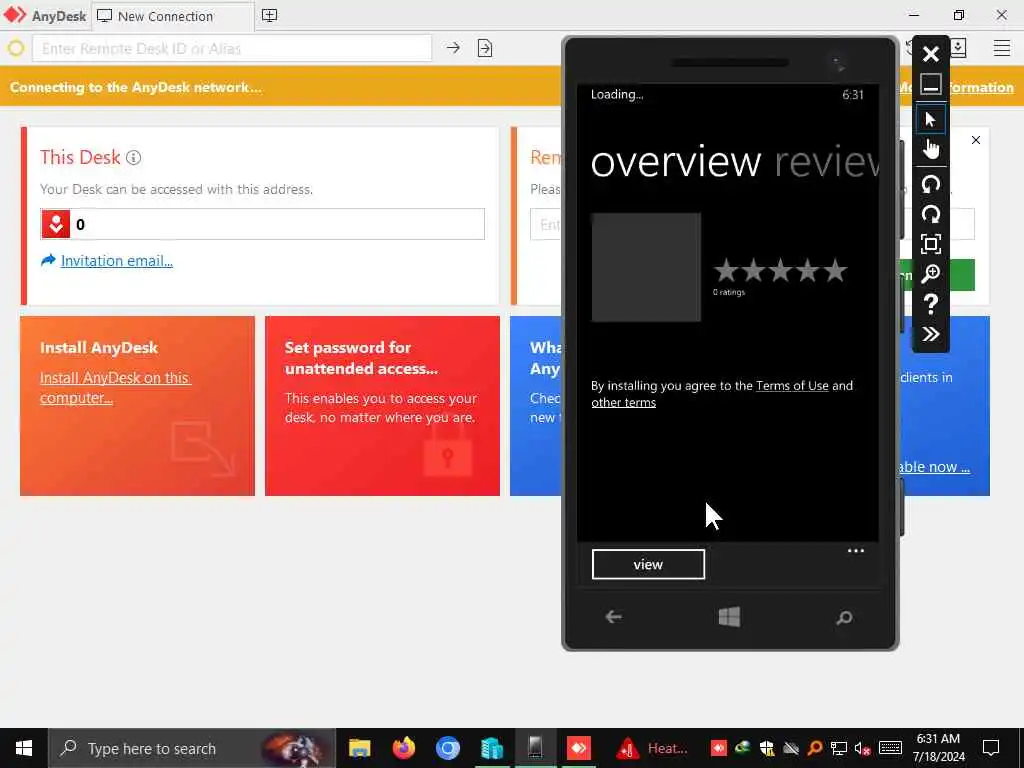Viewport: 1024px width, 768px height.
Task: Open the Invitation email link
Action: coord(116,261)
